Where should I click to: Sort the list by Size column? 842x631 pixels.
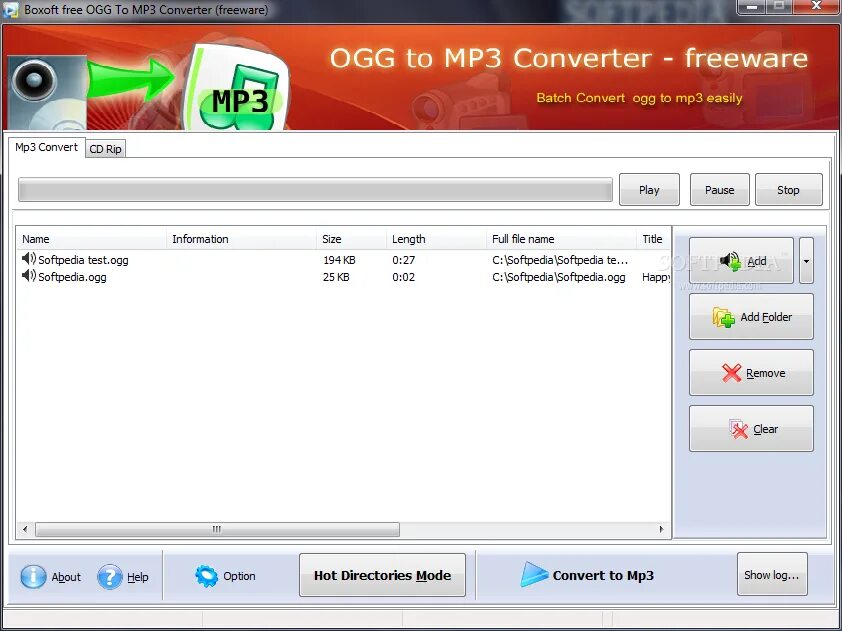[x=351, y=239]
